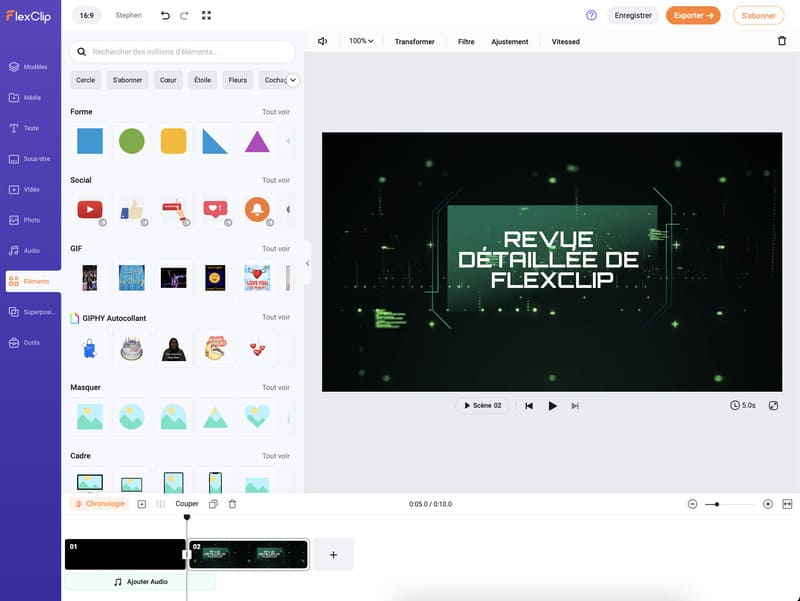Screen dimensions: 800x601
Task: Open the Audio sidebar panel
Action: [24, 251]
